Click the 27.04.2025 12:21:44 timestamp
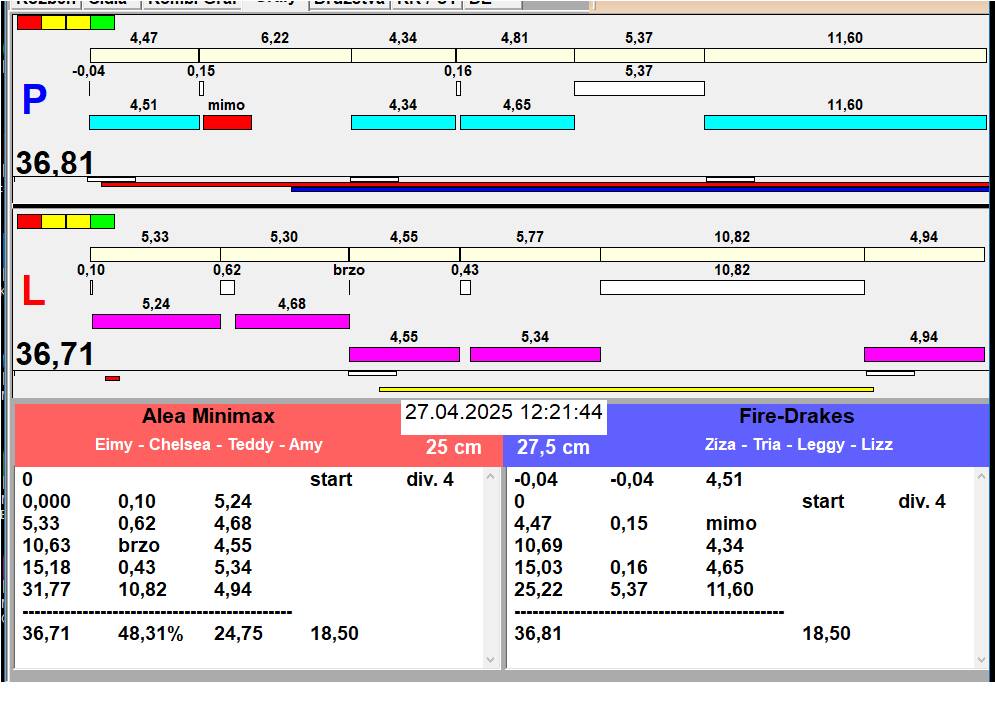Viewport: 995px width, 716px height. tap(503, 413)
